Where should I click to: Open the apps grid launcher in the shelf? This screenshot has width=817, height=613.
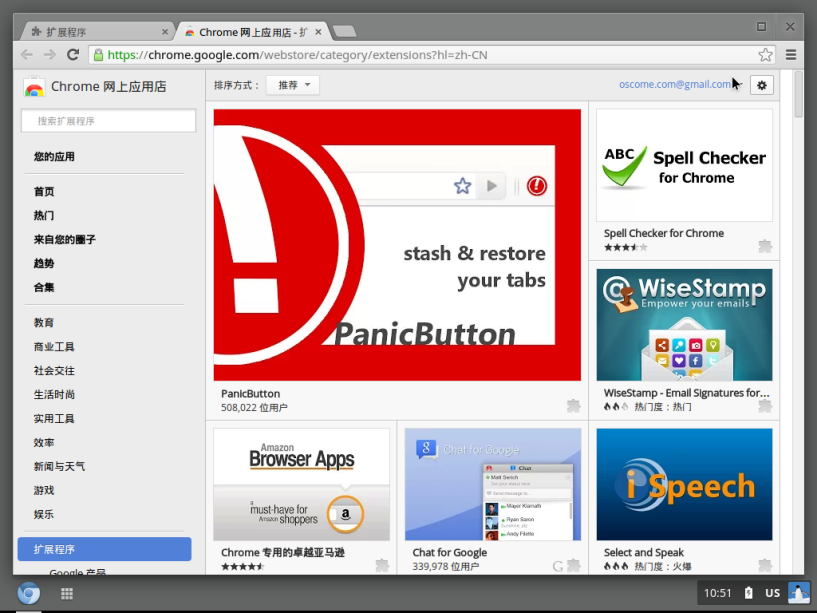click(67, 593)
